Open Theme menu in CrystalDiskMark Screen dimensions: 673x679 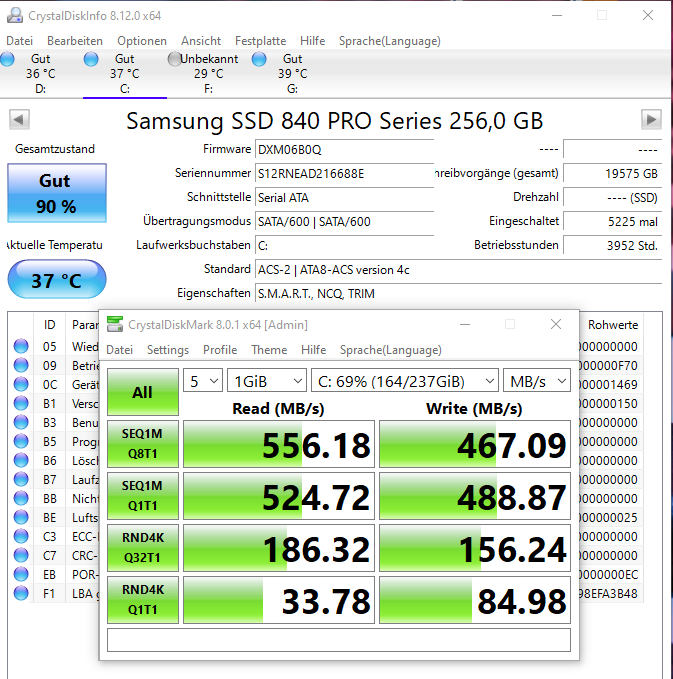pos(269,349)
